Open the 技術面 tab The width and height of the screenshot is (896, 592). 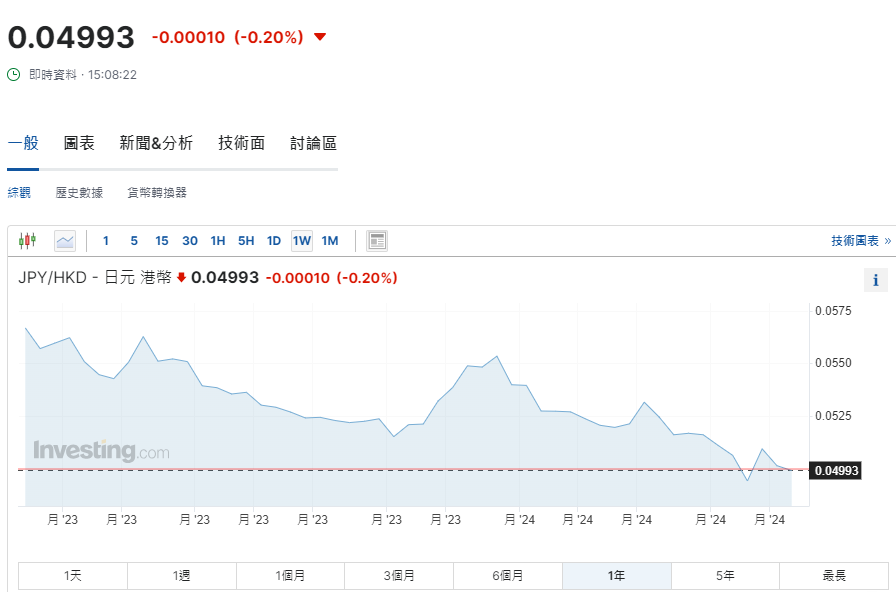point(241,143)
